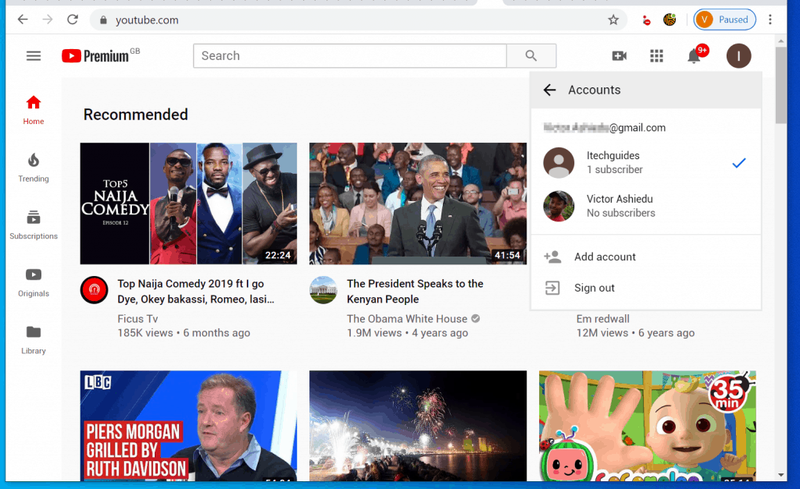Click the "185K views • 6 months ago" text
Viewport: 800px width, 489px height.
pyautogui.click(x=184, y=333)
